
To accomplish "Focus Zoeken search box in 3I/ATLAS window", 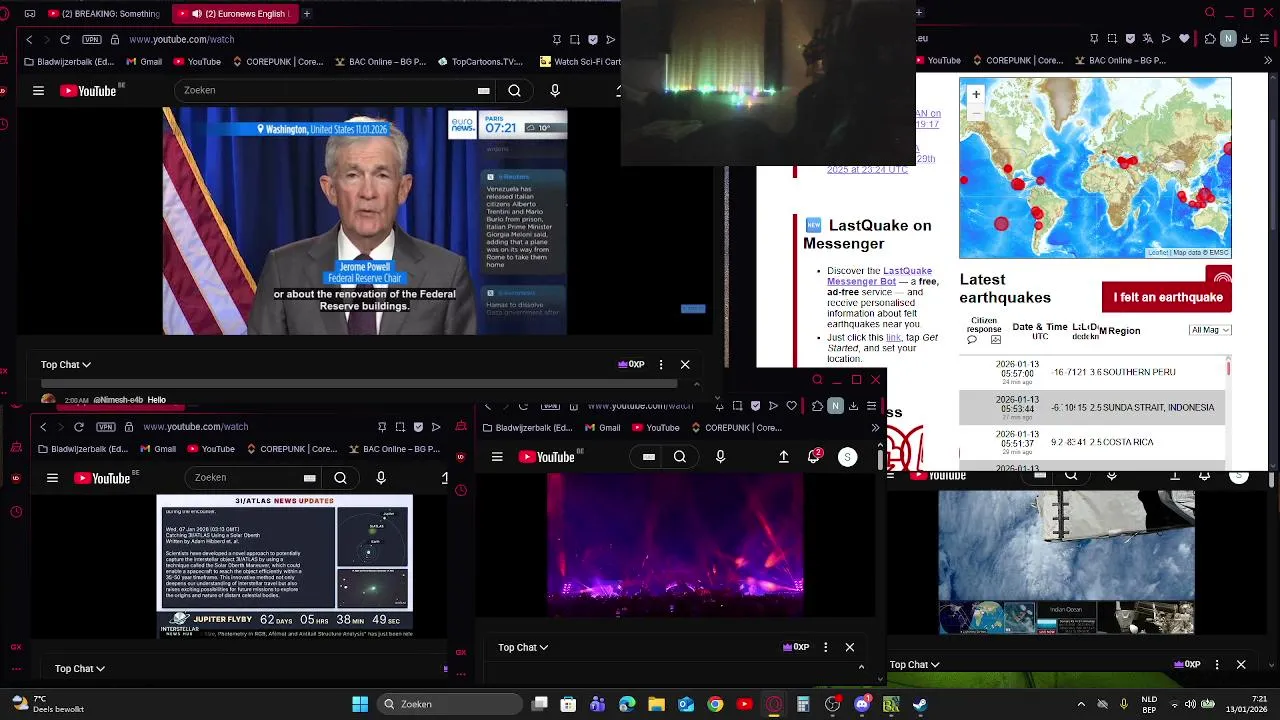I will tap(245, 478).
